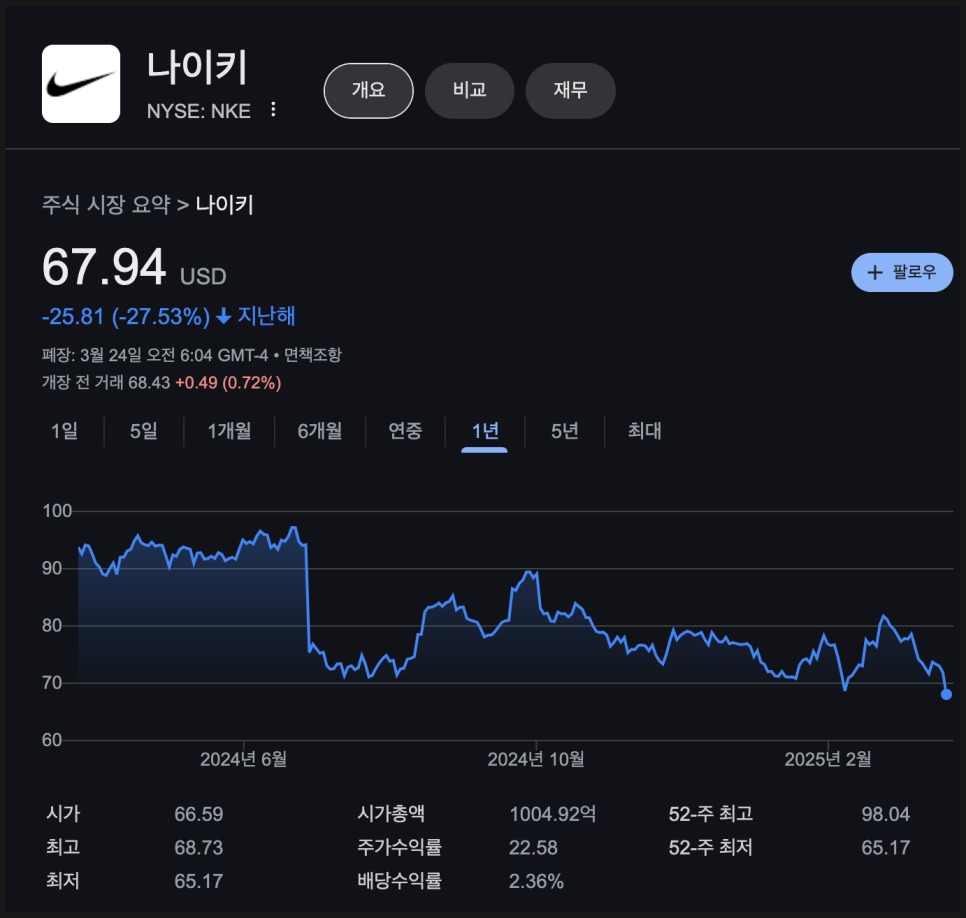The width and height of the screenshot is (966, 918).
Task: Show the 5년 chart range
Action: pyautogui.click(x=564, y=431)
